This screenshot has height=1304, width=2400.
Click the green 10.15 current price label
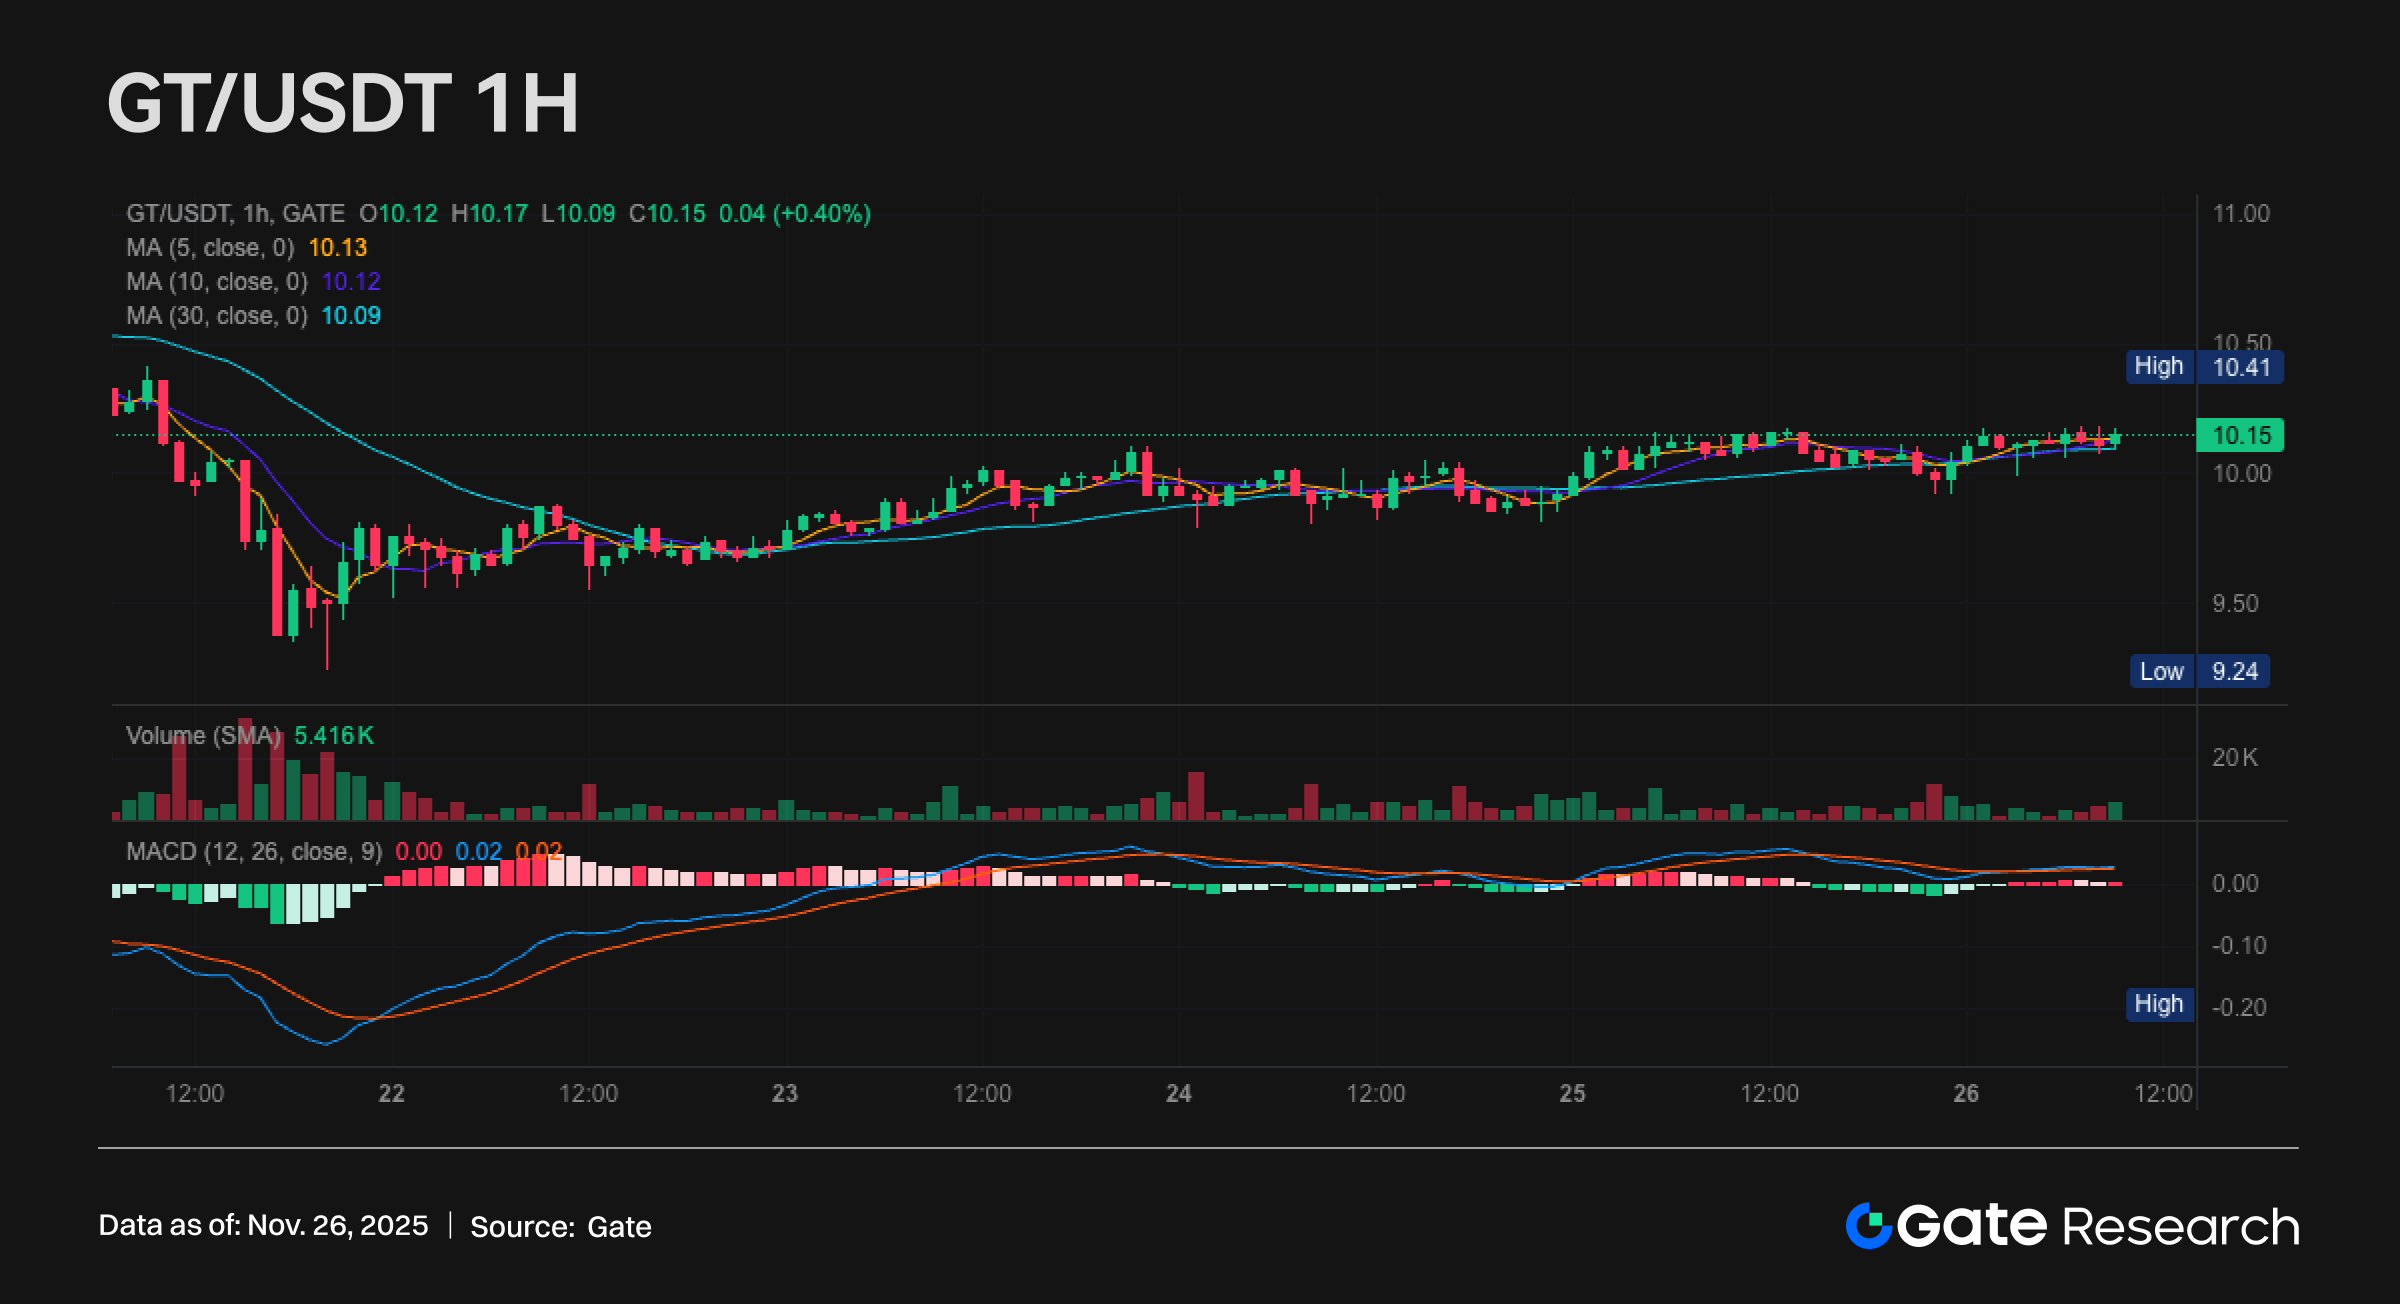coord(2240,436)
